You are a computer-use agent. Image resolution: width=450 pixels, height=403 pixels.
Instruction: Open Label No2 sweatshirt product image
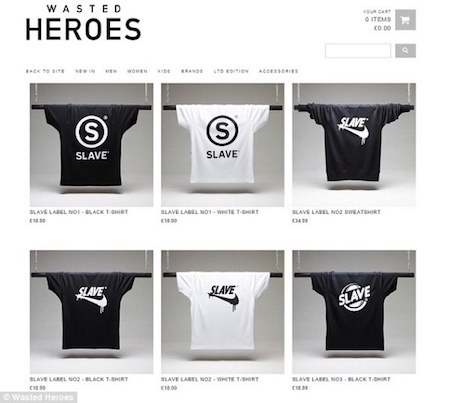354,145
